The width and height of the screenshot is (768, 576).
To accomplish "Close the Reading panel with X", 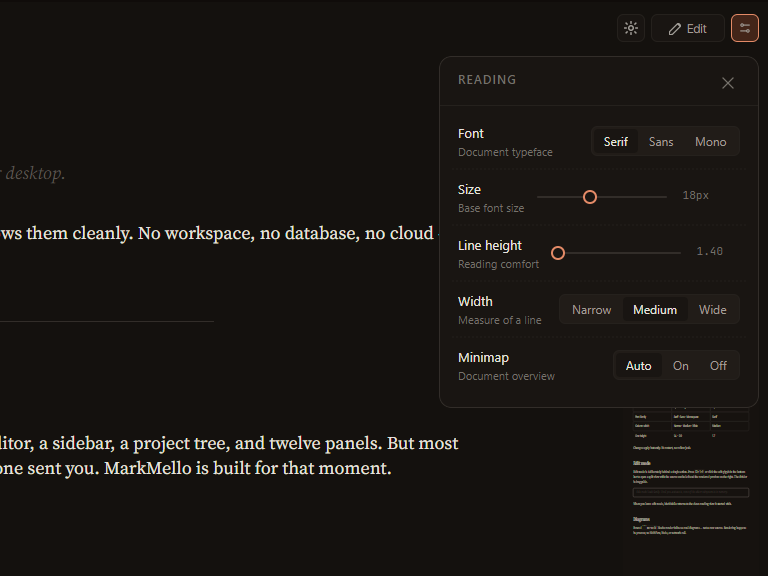I will point(728,83).
